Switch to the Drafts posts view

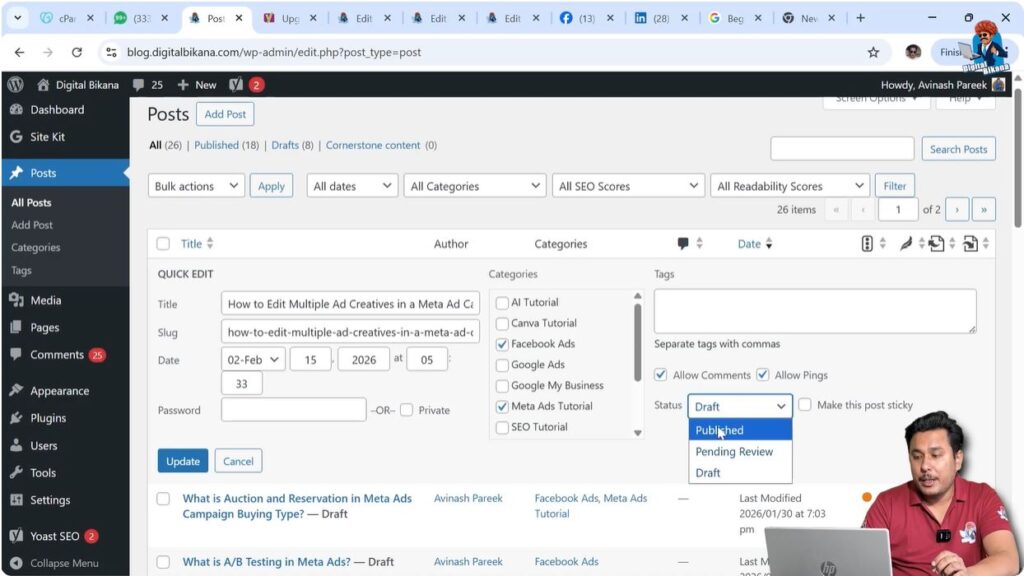[286, 145]
